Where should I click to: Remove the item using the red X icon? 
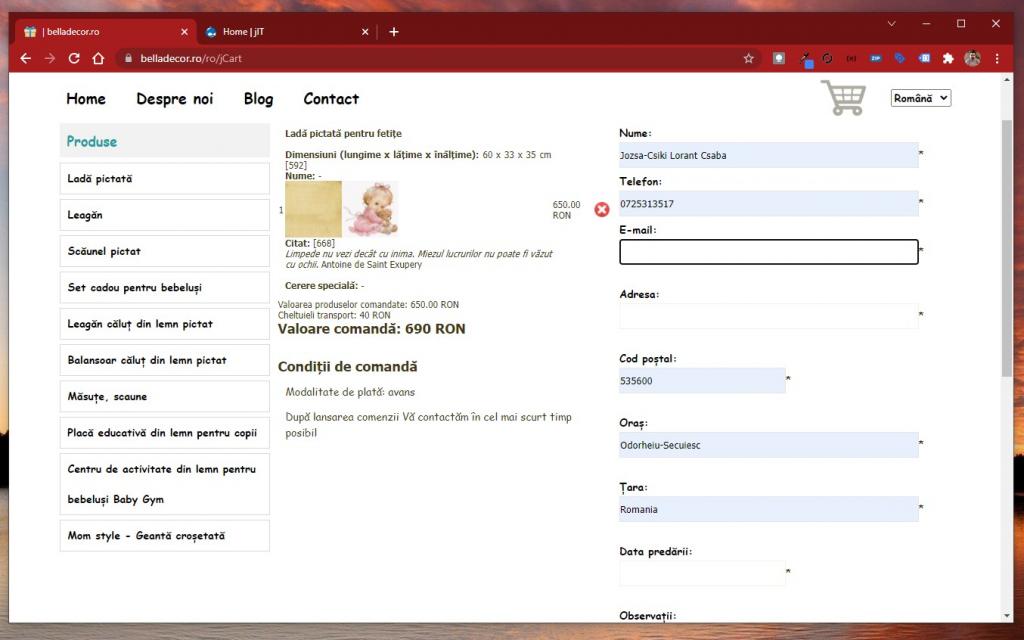click(602, 209)
